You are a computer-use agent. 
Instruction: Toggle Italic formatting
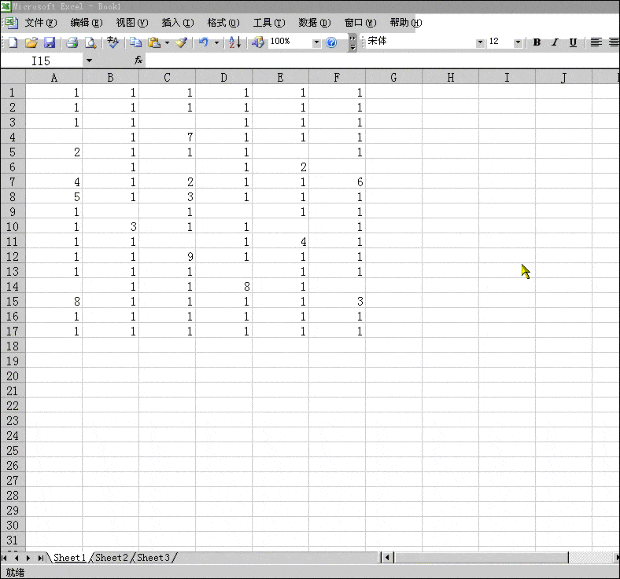click(555, 43)
